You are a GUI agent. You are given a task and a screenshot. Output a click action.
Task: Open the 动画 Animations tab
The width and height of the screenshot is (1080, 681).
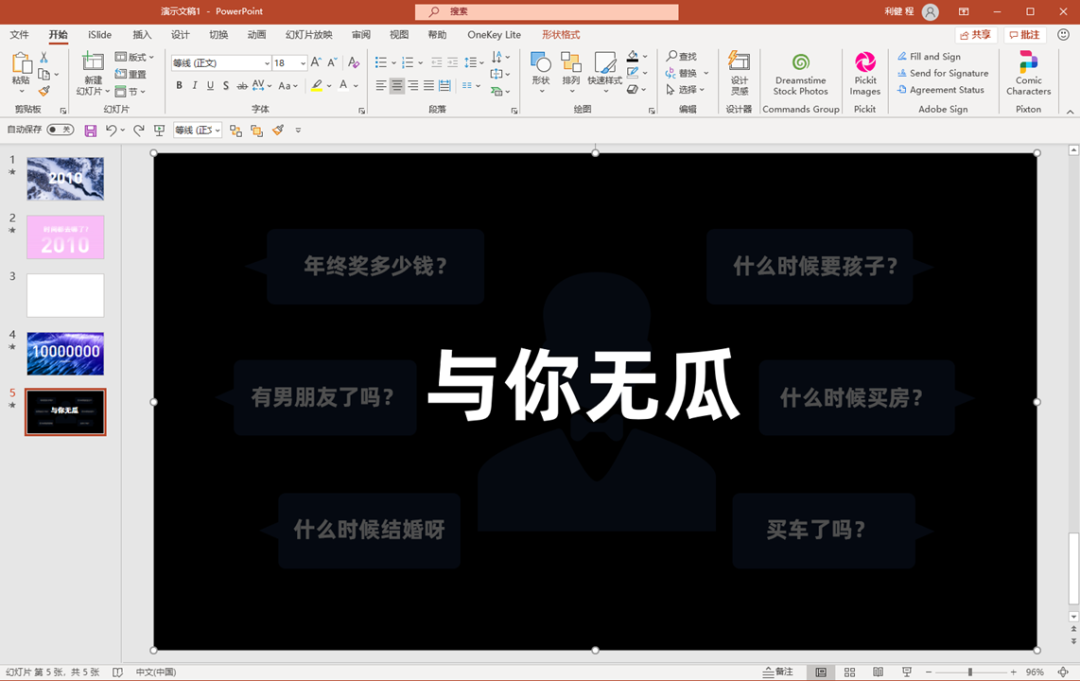pos(257,34)
